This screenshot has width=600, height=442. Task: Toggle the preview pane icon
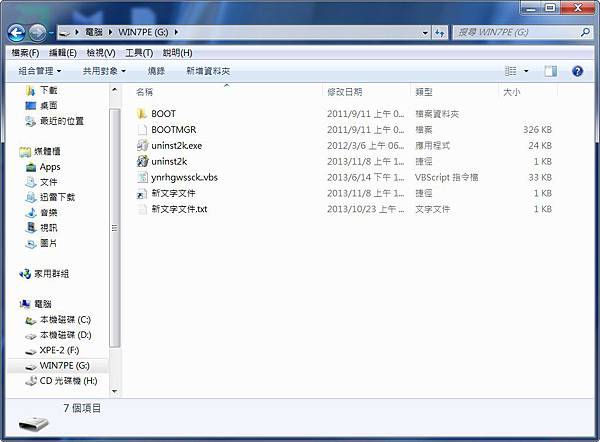[x=550, y=71]
